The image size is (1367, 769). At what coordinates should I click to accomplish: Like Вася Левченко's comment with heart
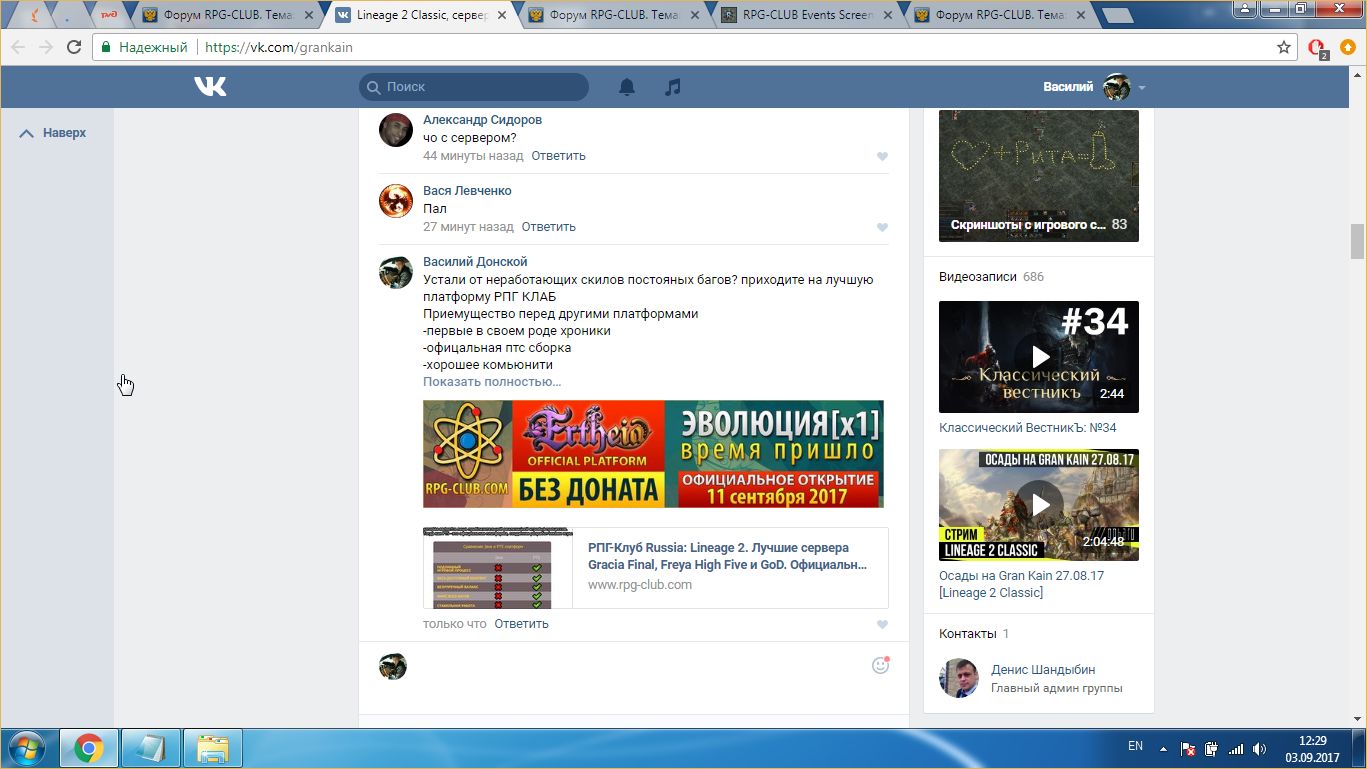(882, 228)
